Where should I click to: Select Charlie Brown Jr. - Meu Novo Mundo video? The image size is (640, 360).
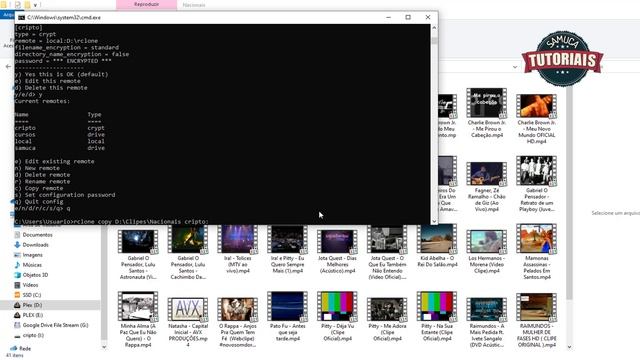coord(536,119)
